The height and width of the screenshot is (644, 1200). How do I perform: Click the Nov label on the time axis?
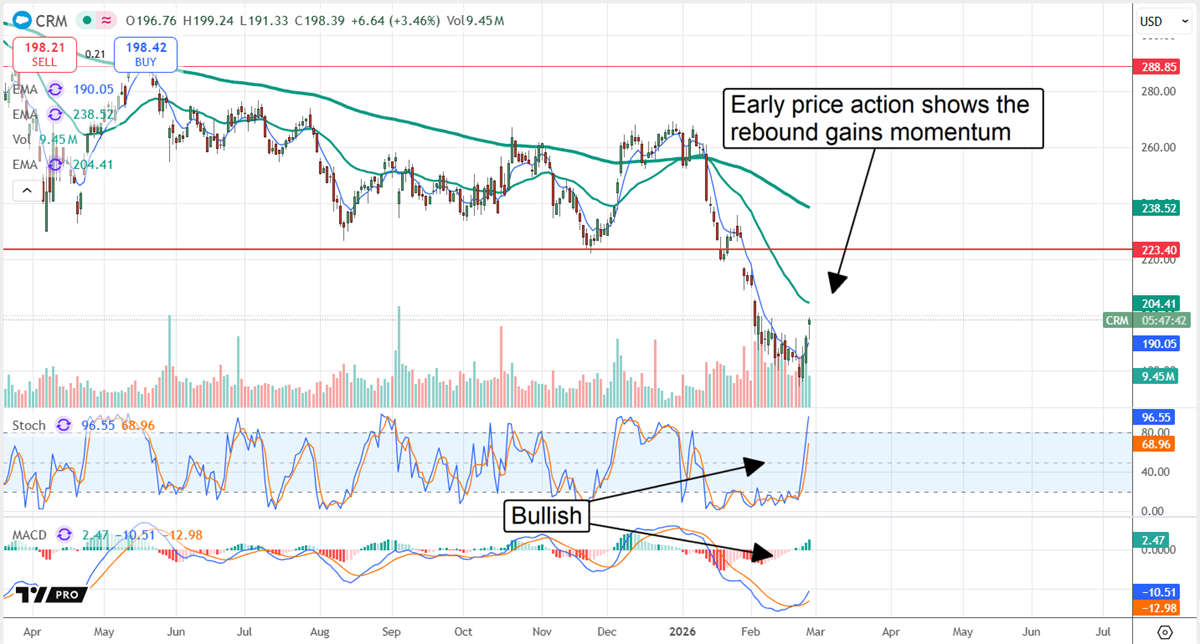coord(542,633)
